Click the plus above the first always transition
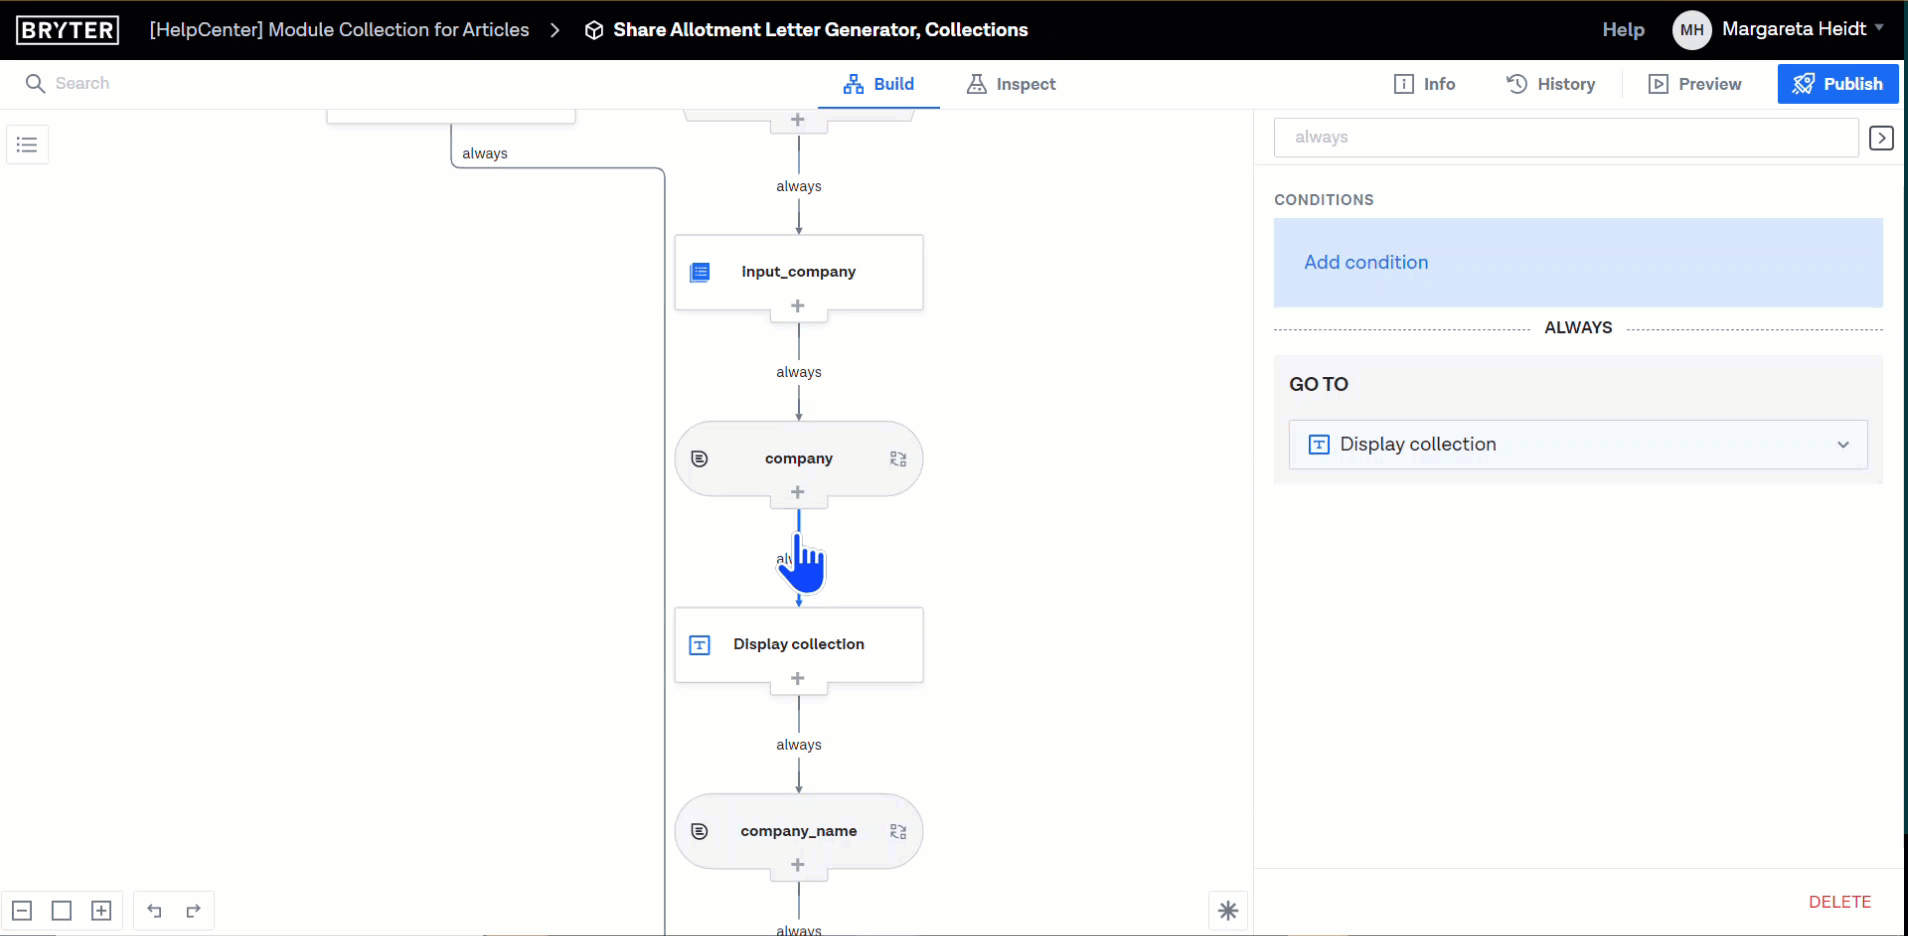The height and width of the screenshot is (936, 1908). [x=798, y=120]
